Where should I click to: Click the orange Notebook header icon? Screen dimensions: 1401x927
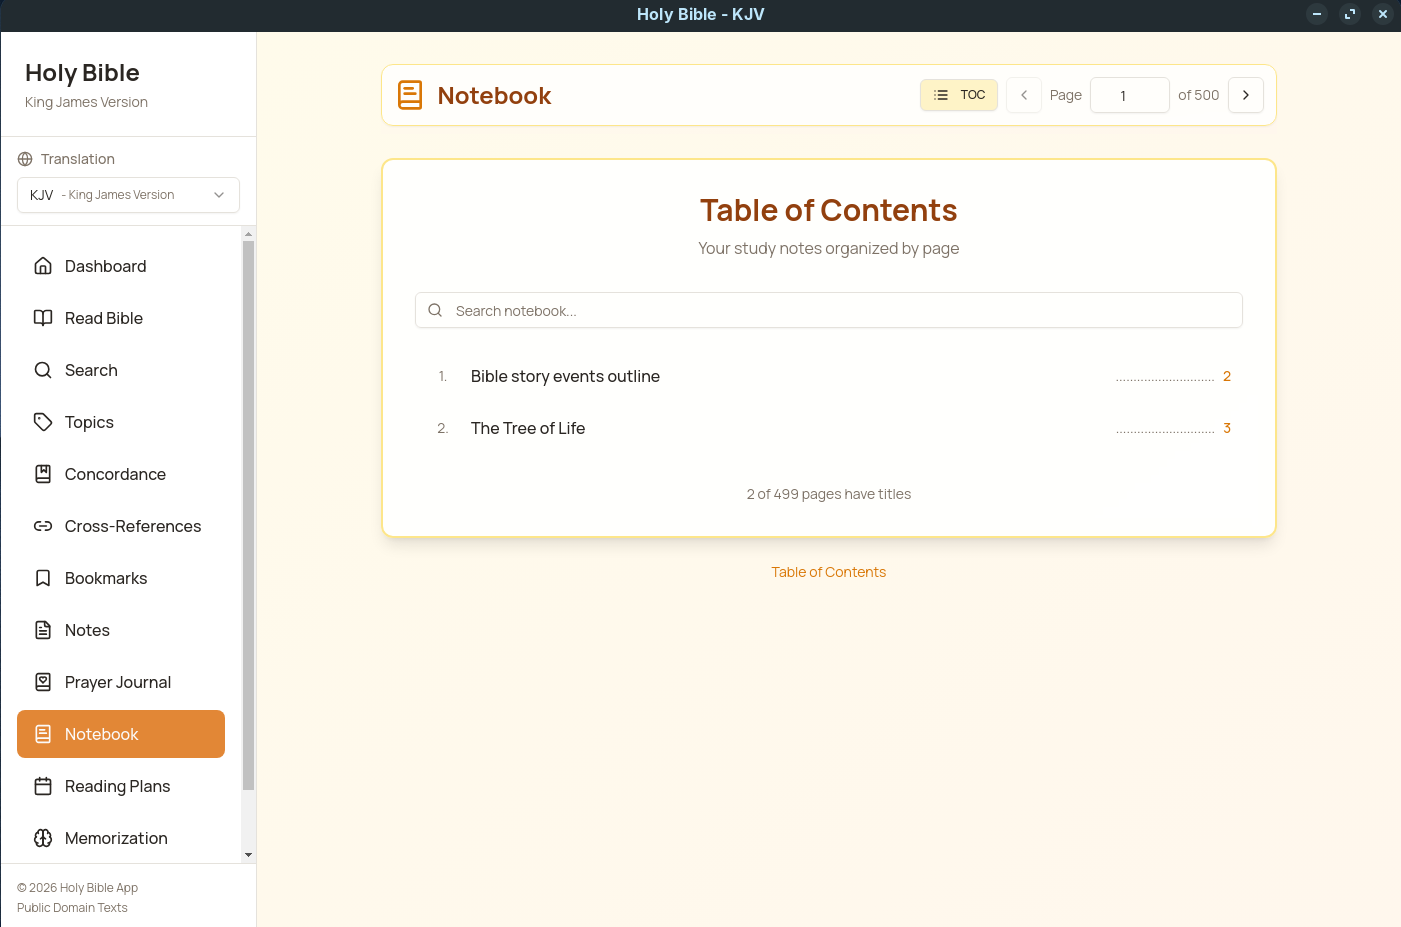[410, 95]
